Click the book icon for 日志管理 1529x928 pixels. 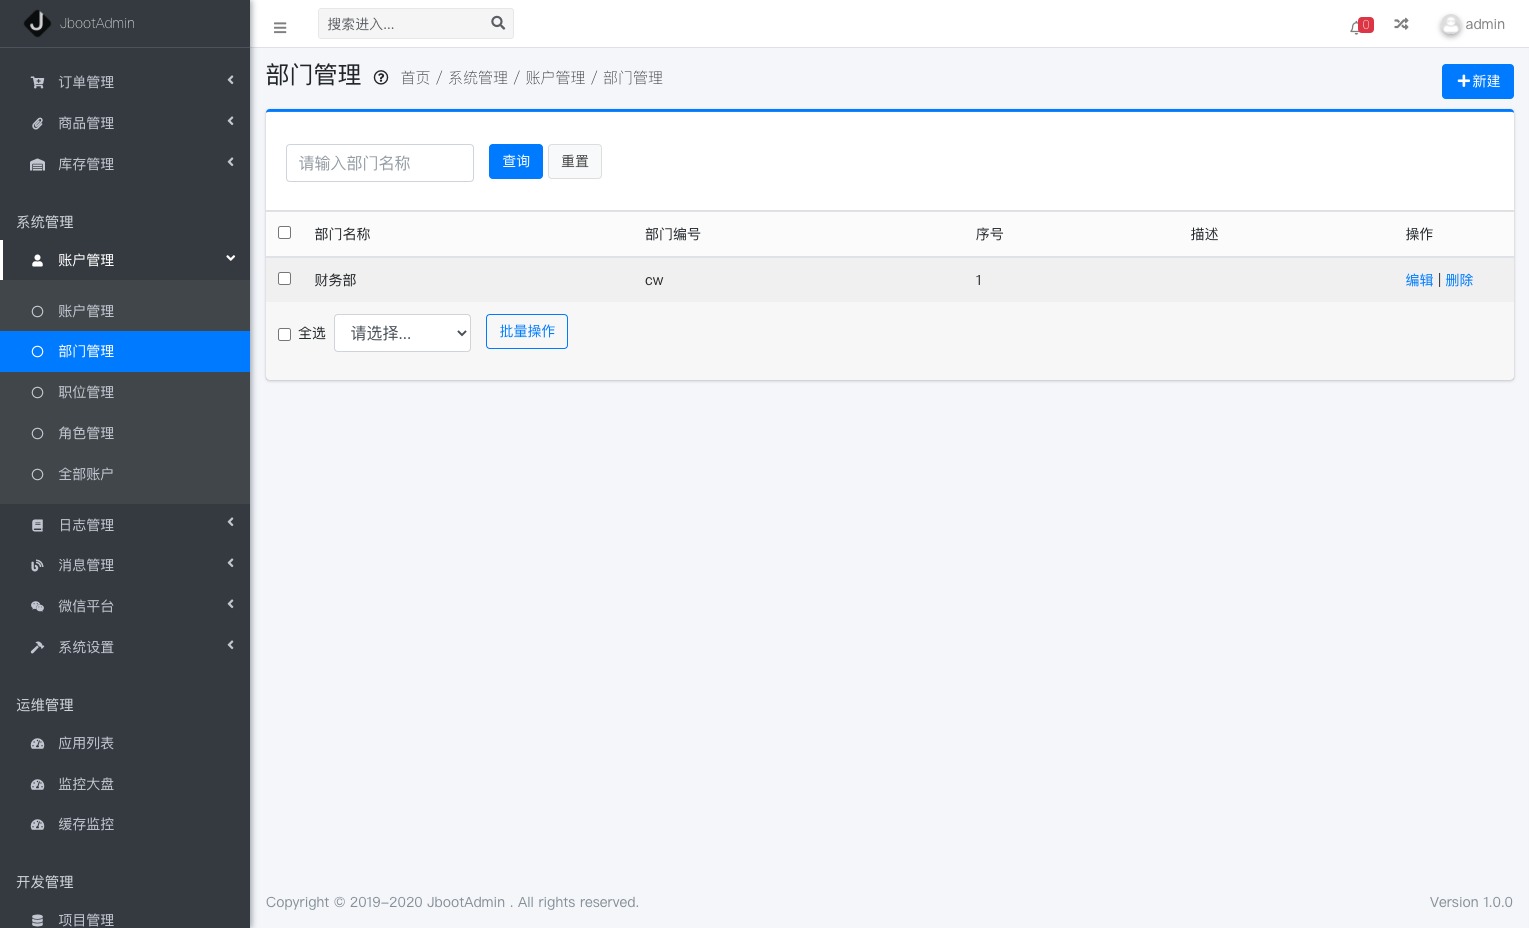point(37,525)
